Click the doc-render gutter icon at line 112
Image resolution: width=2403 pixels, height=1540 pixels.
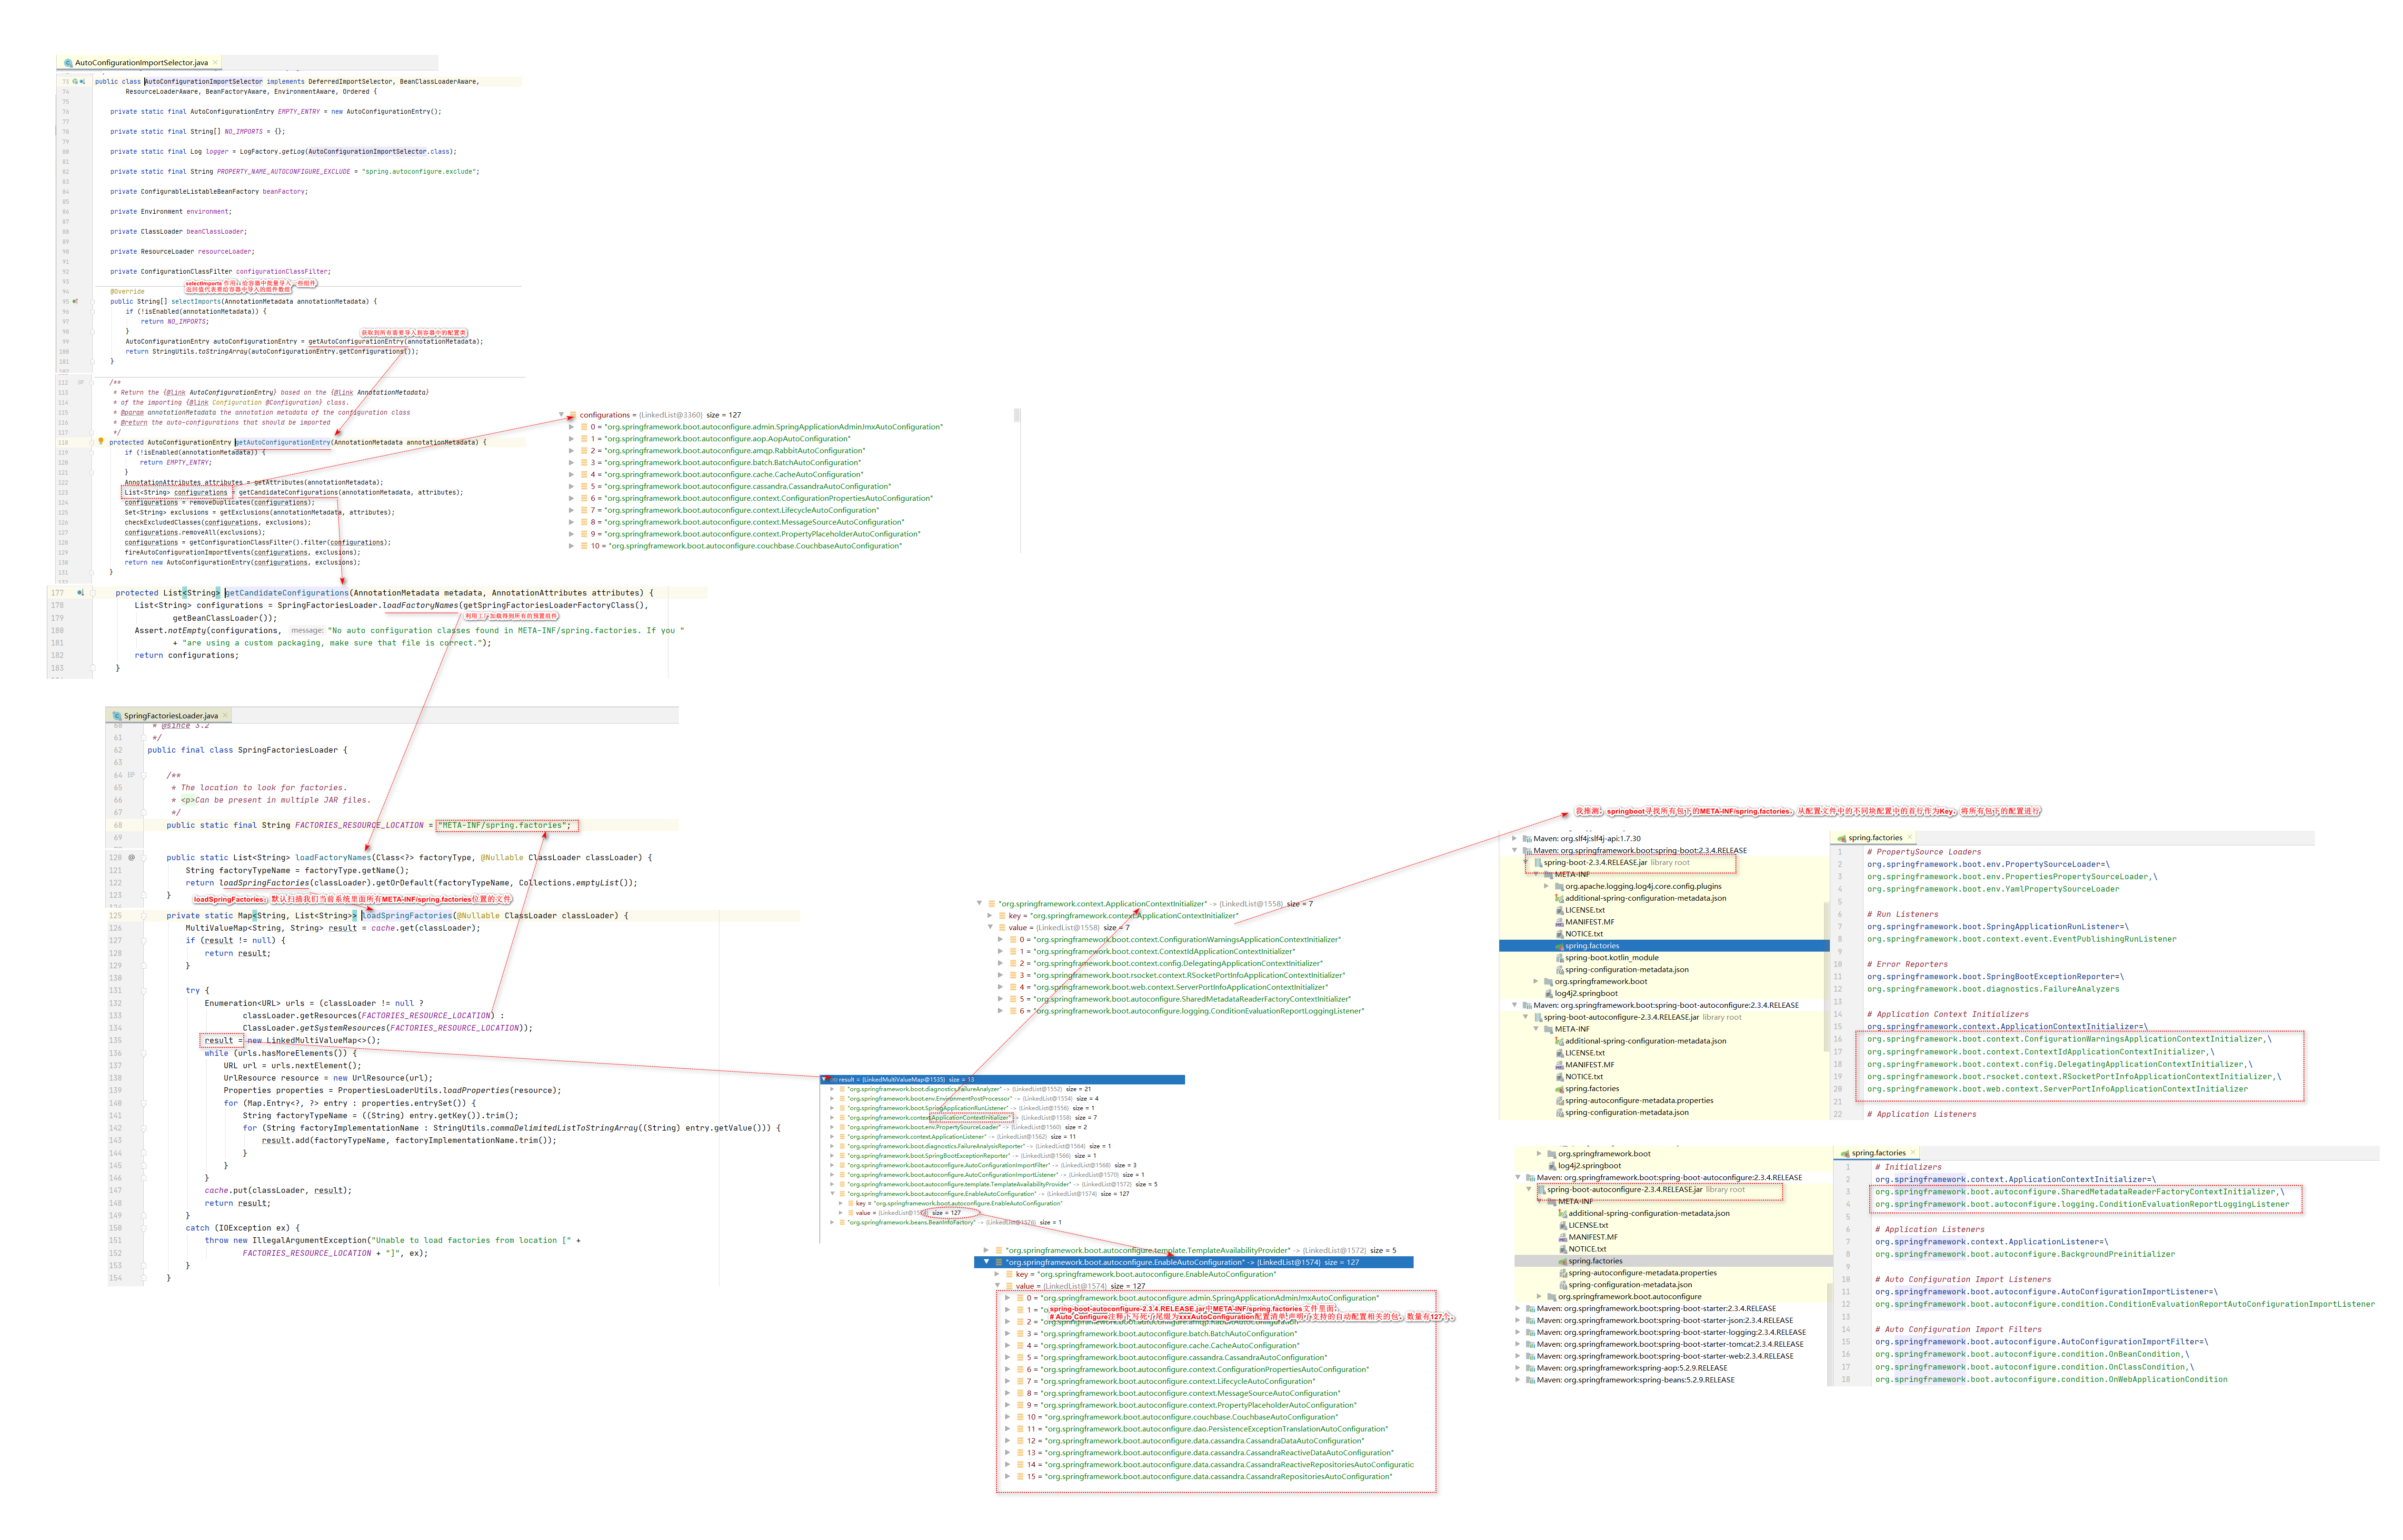pos(81,382)
